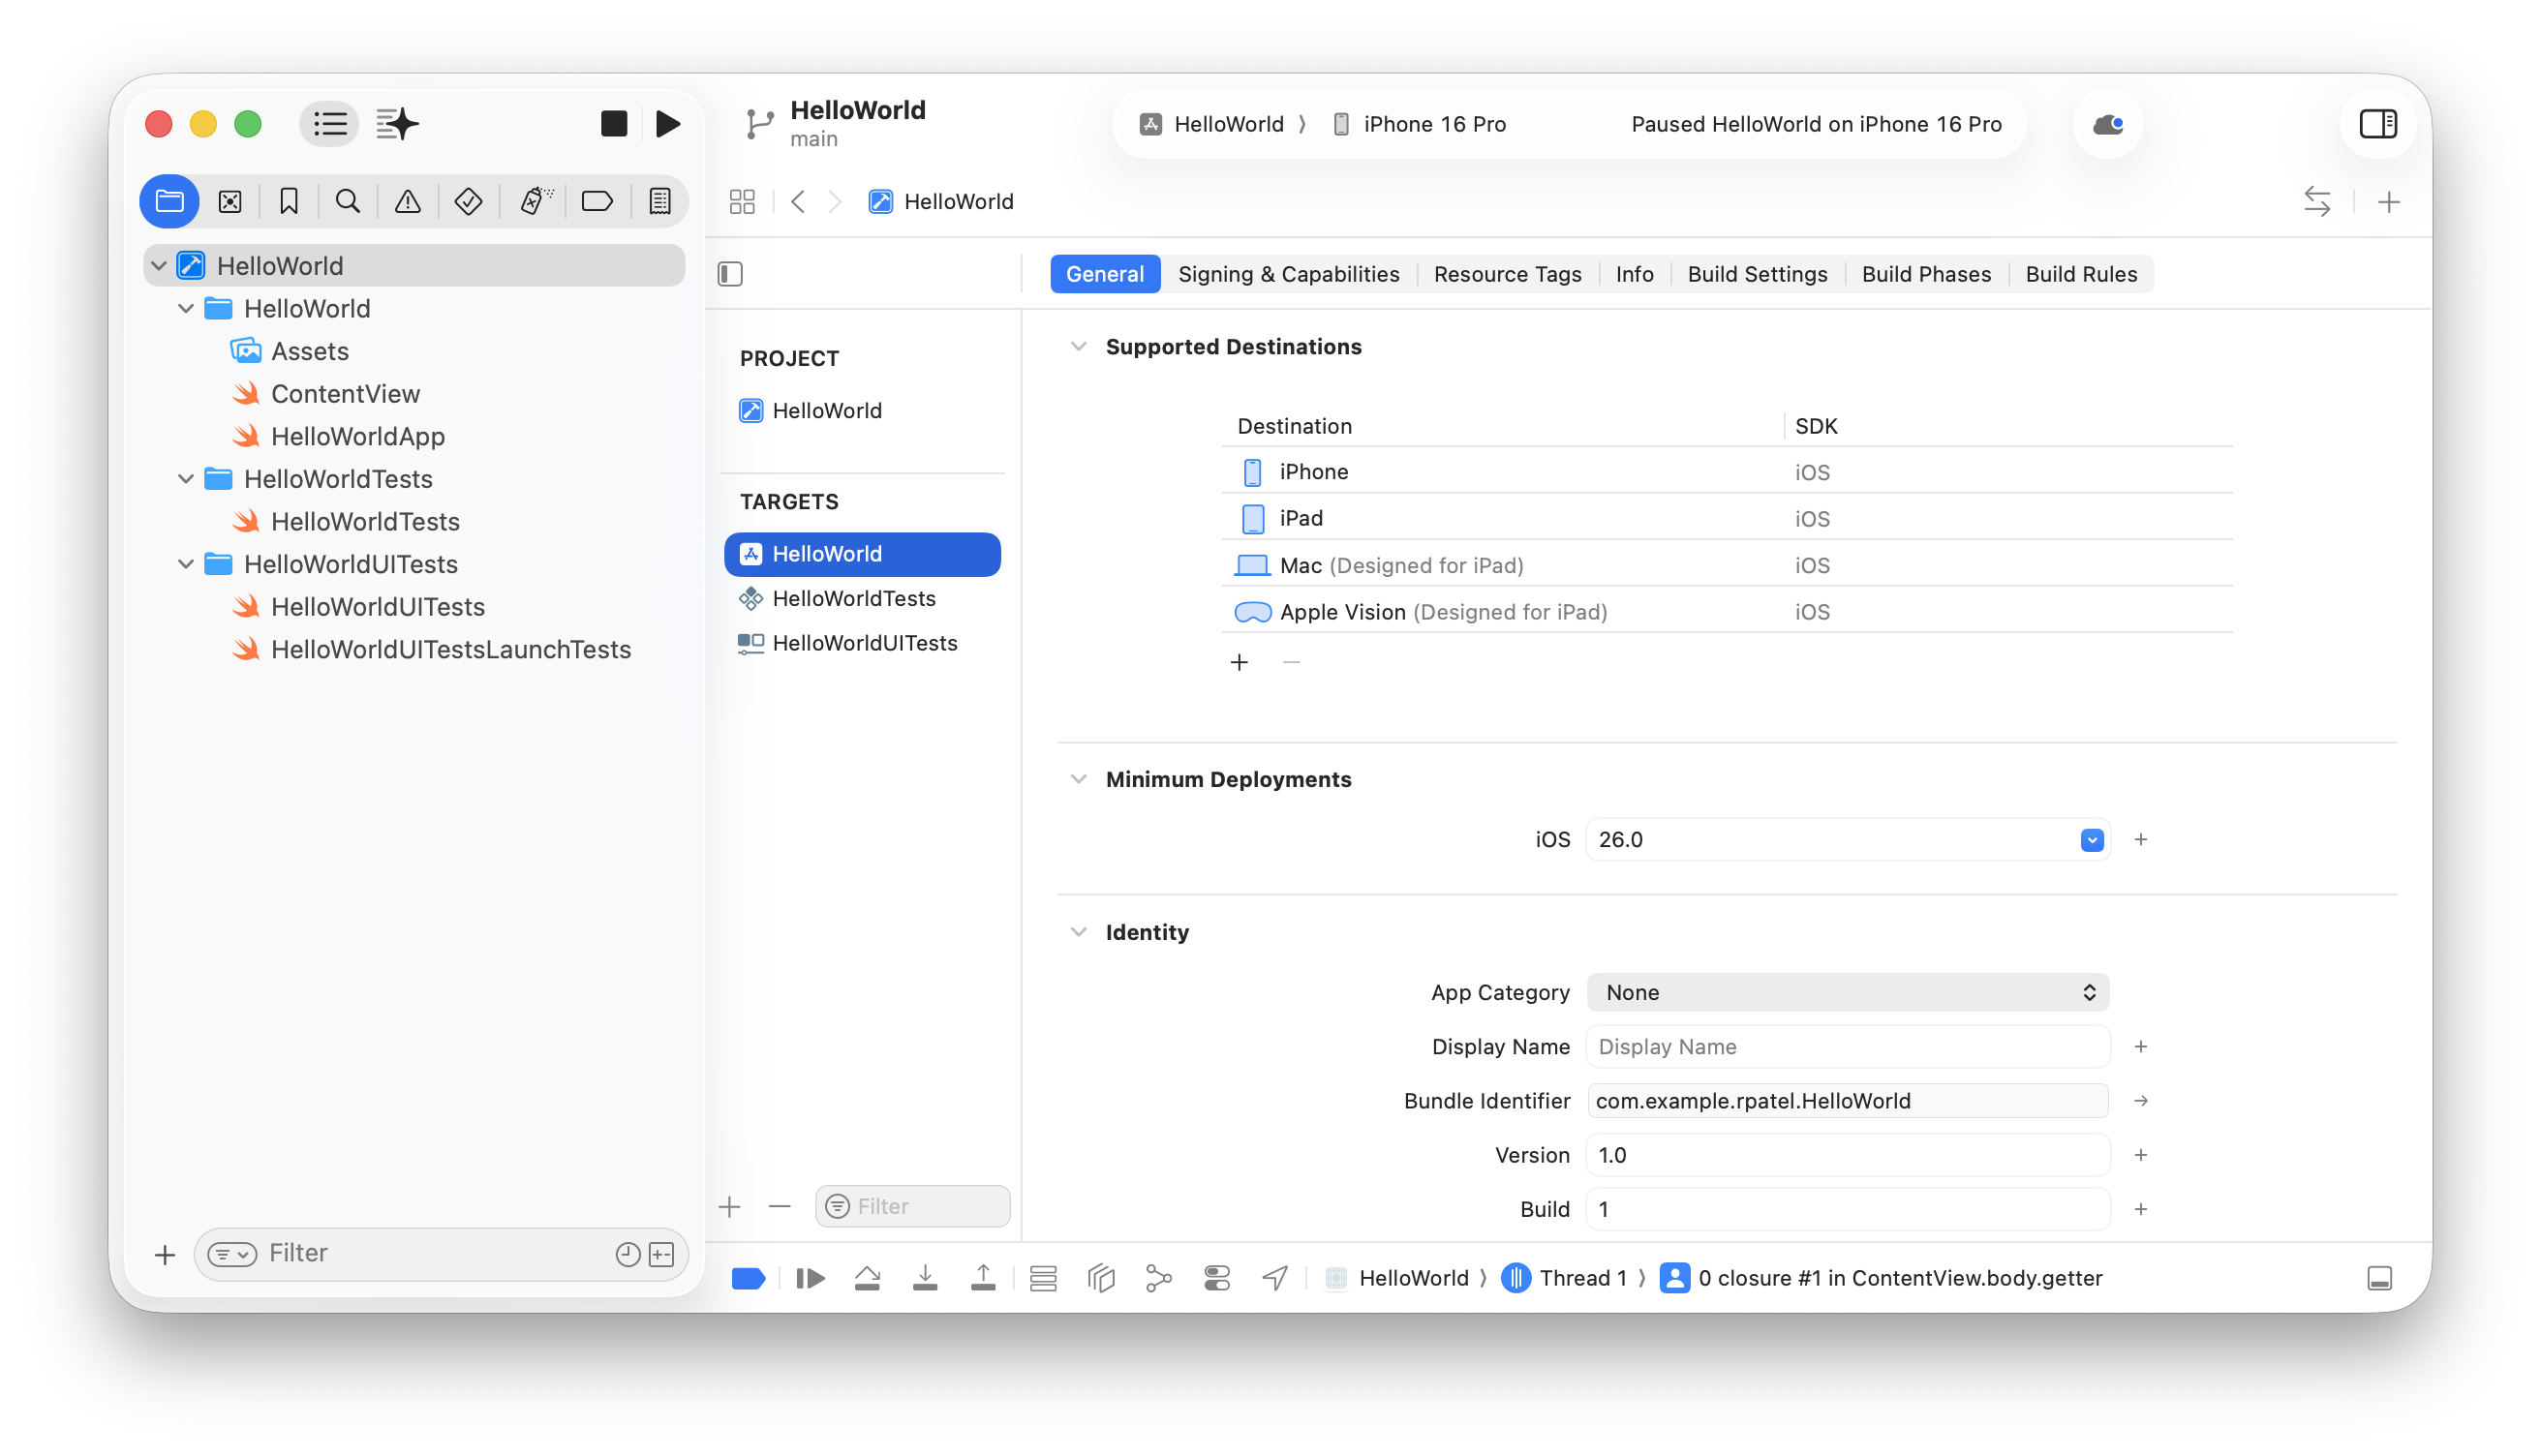This screenshot has width=2541, height=1456.
Task: Click the Bundle Identifier field
Action: pyautogui.click(x=1847, y=1101)
